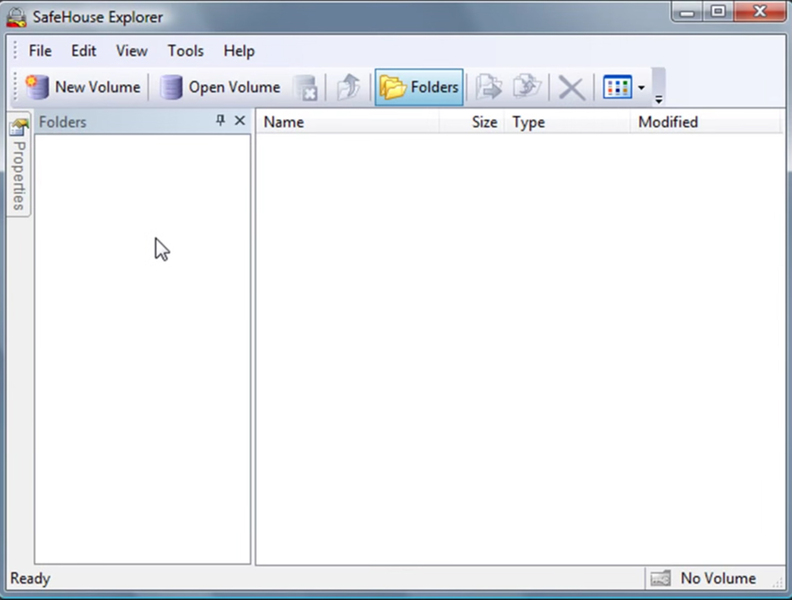This screenshot has height=600, width=792.
Task: Click the copy files into volume icon
Action: [x=488, y=87]
